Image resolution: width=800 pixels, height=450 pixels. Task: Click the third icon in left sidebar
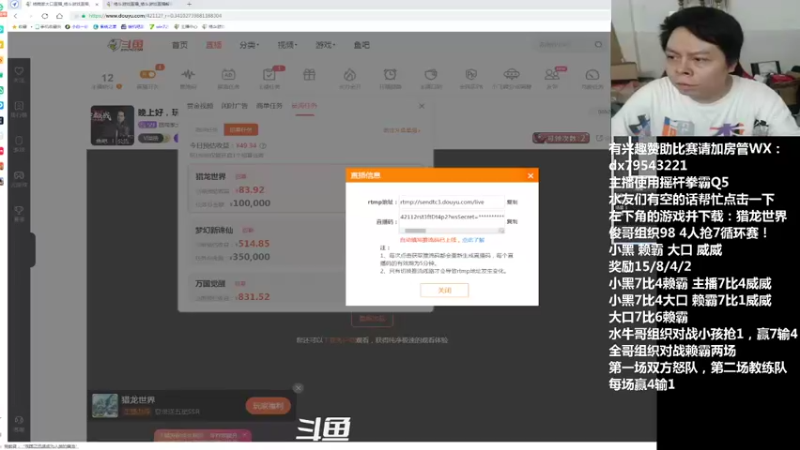(x=19, y=141)
